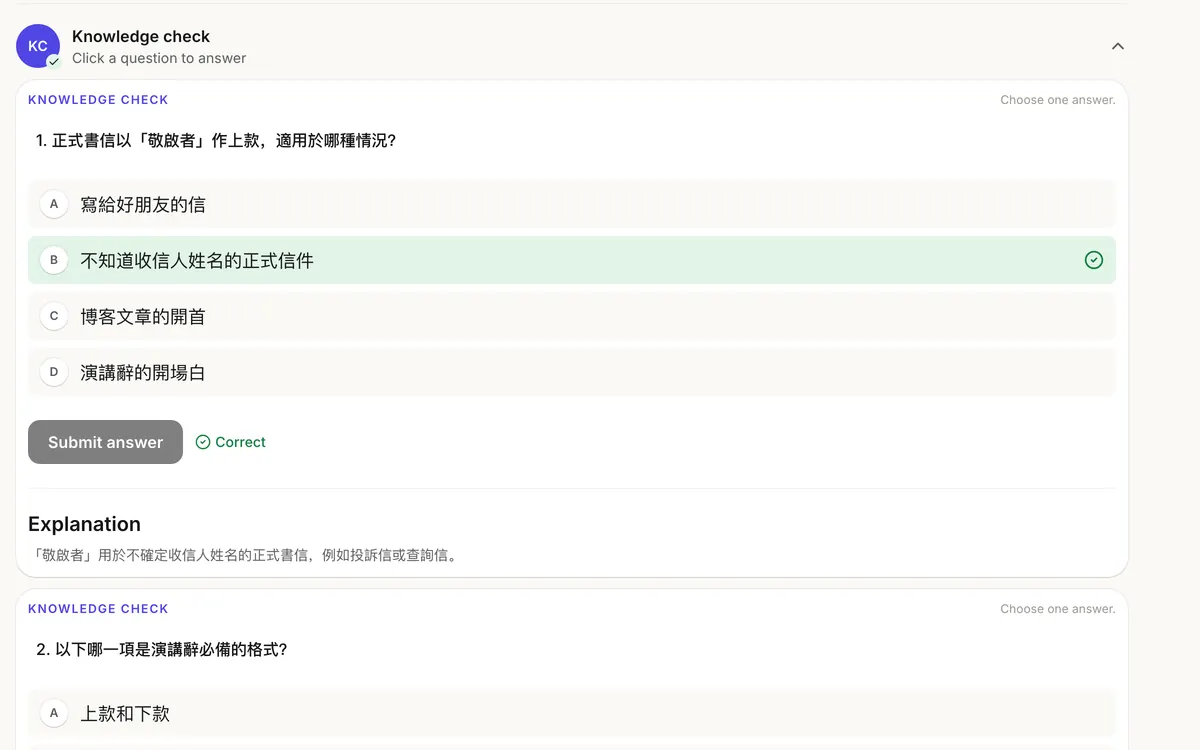Click the Correct label text
Screen dimensions: 1200x750
(x=240, y=442)
